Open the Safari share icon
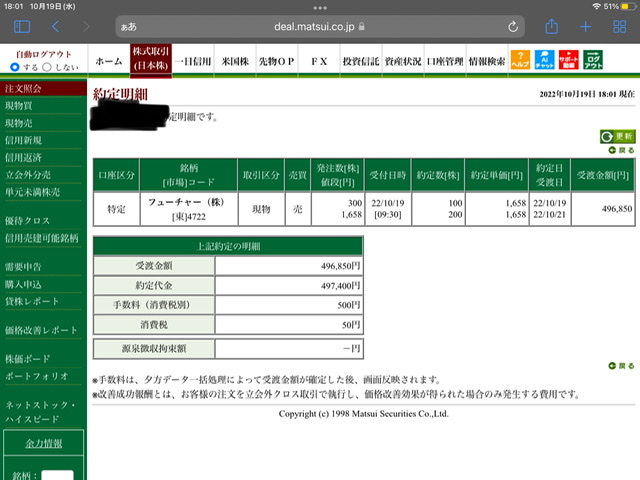Screen dimensions: 640x480 tap(551, 26)
